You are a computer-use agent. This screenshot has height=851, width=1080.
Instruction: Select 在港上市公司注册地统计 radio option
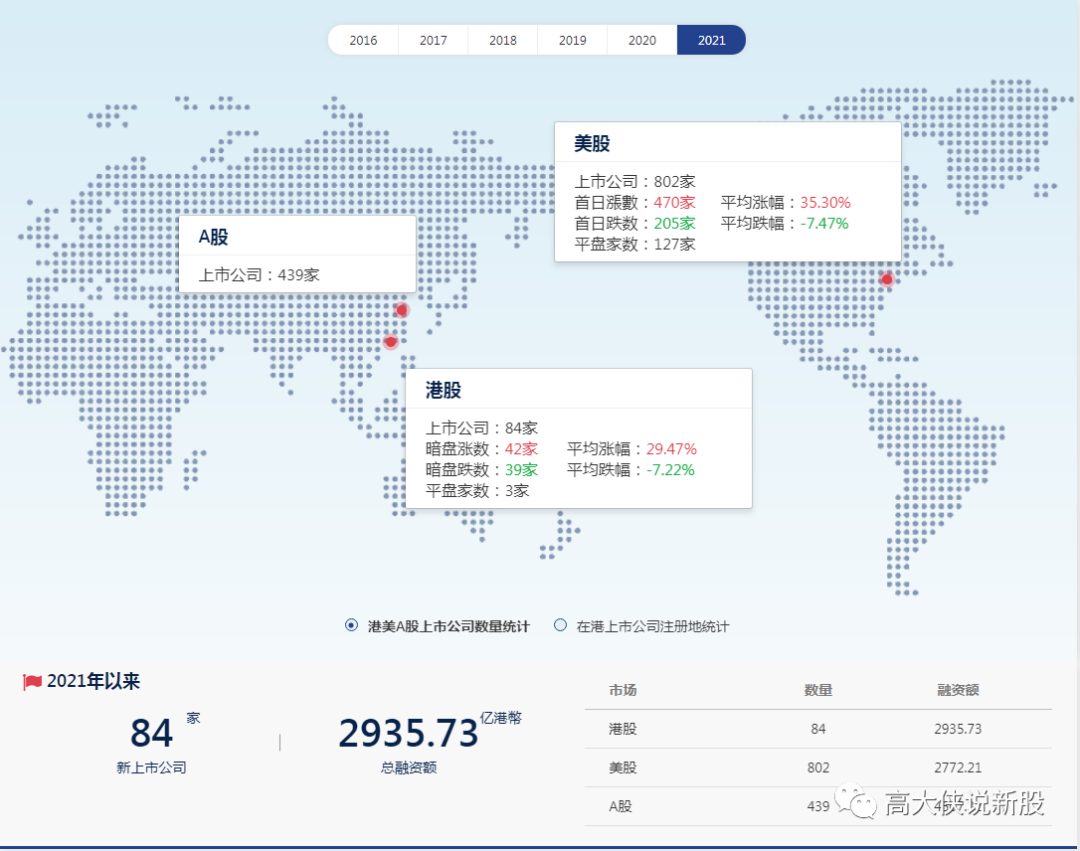point(561,625)
